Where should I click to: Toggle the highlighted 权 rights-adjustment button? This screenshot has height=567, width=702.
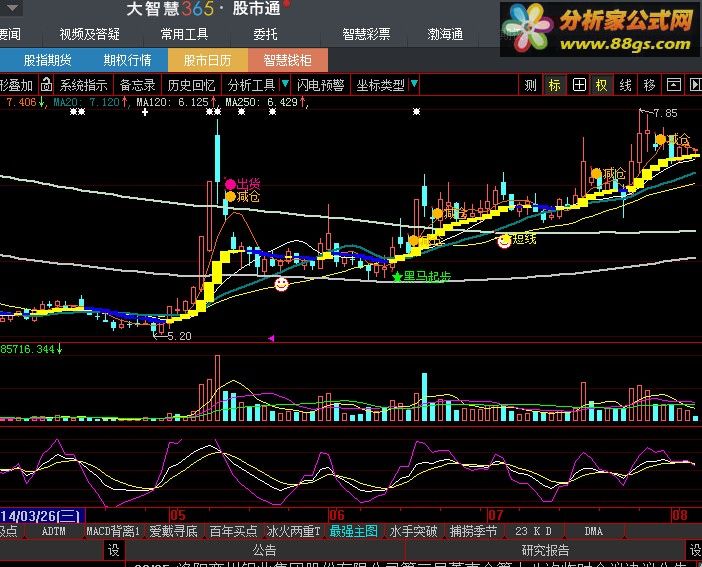601,85
